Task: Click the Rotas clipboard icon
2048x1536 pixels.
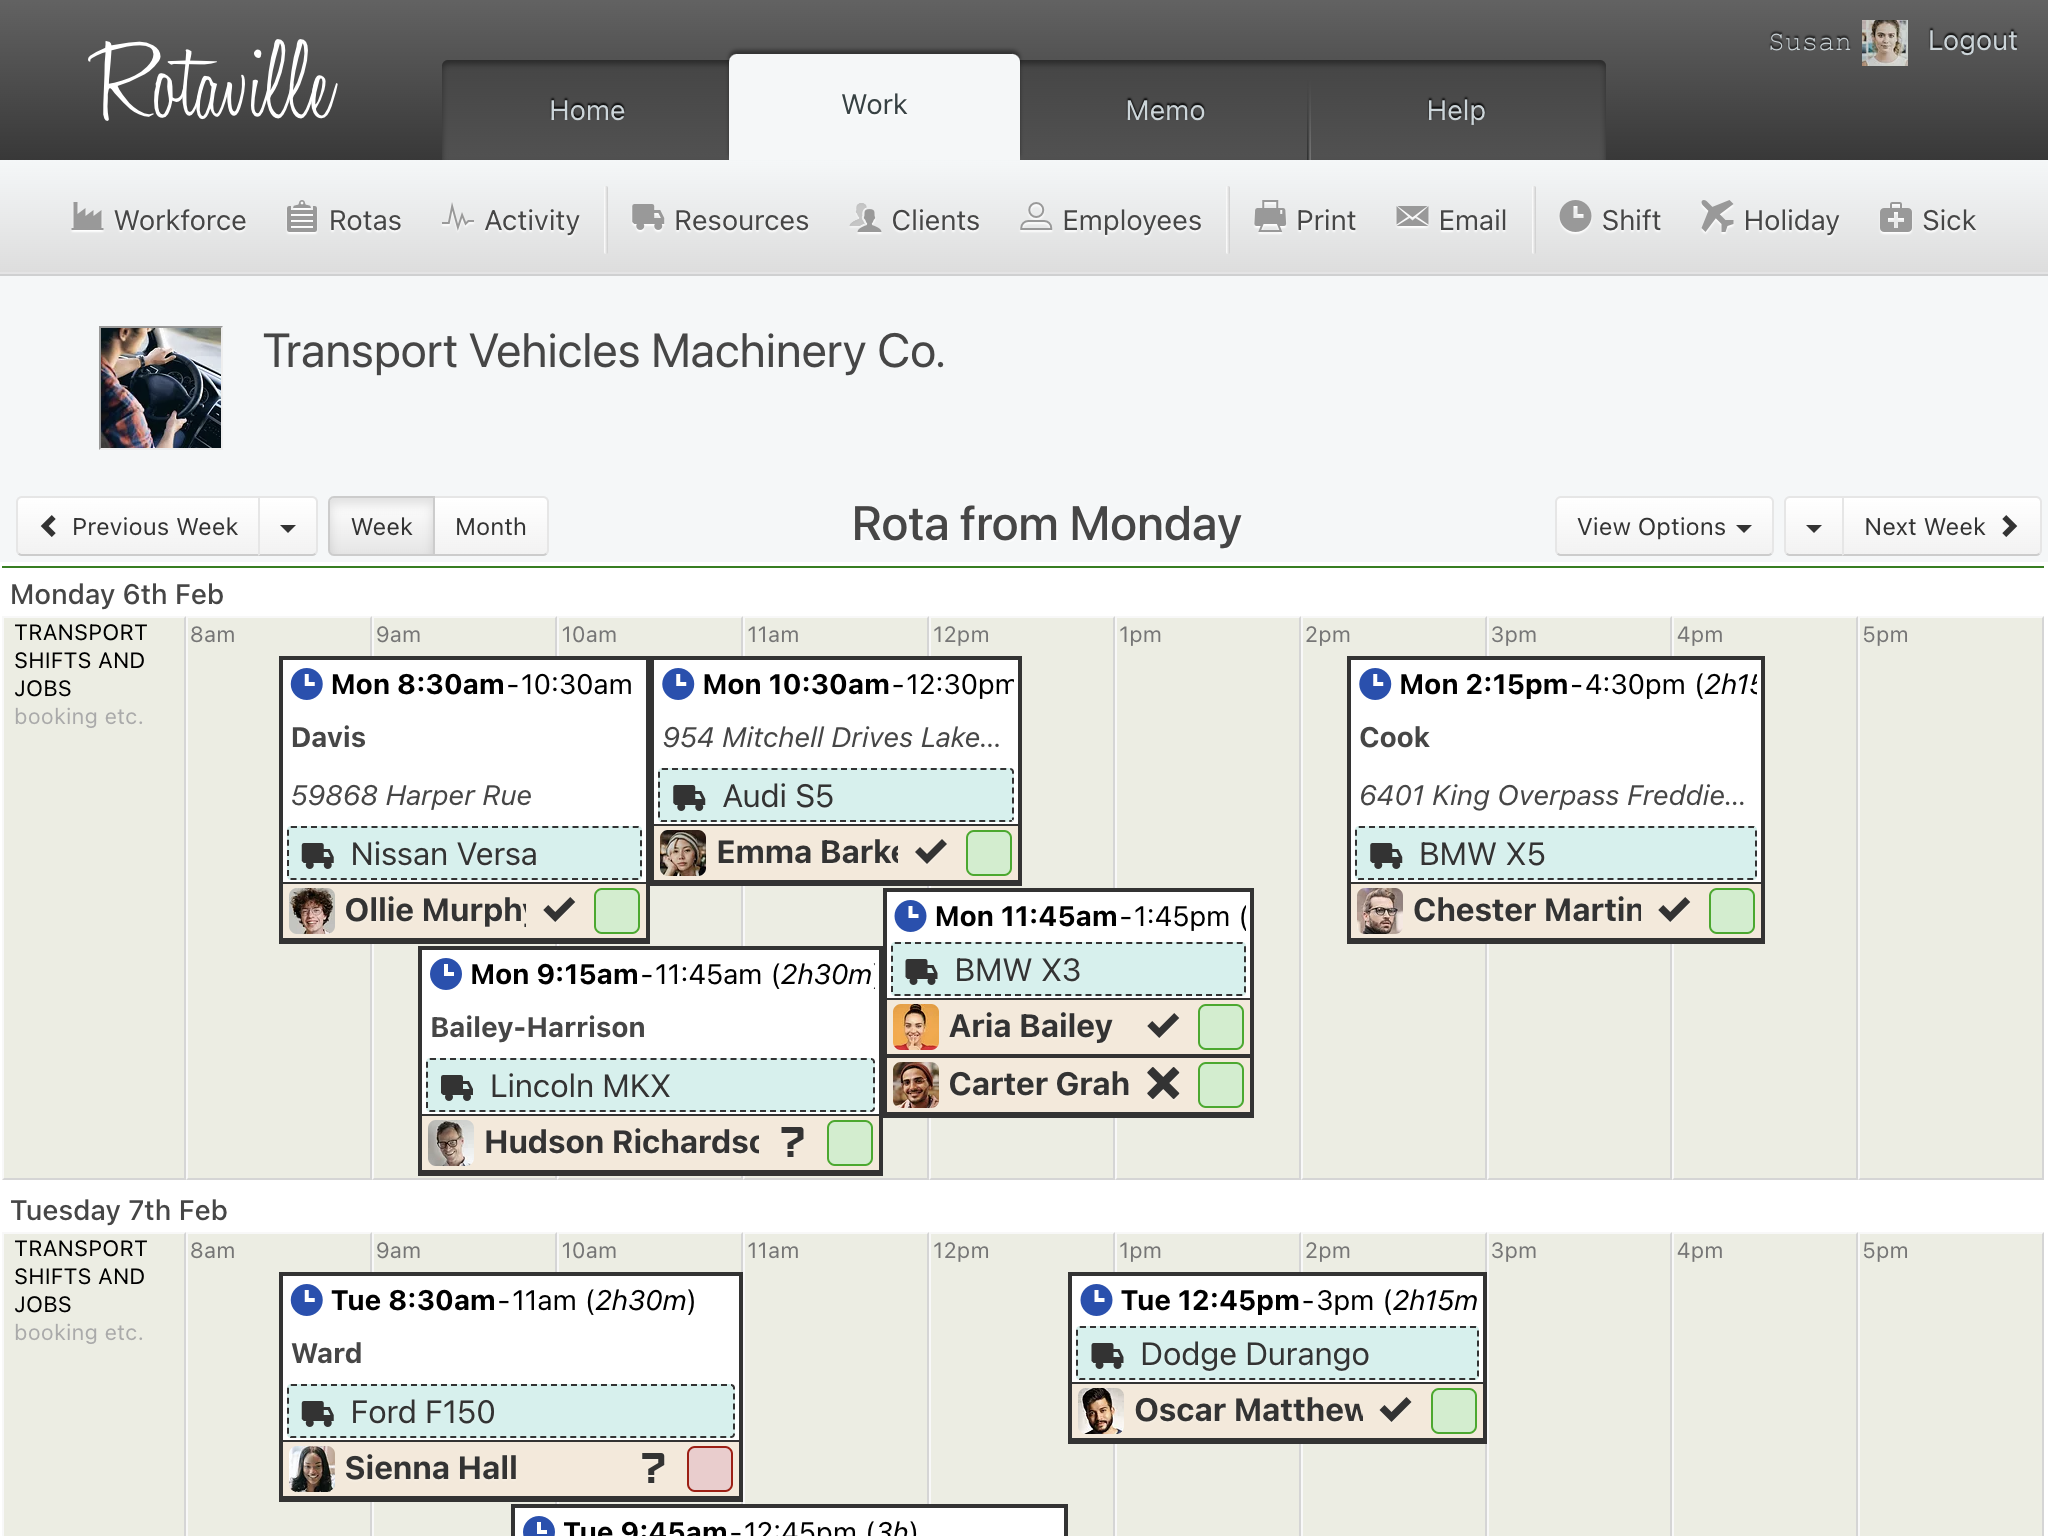Action: (302, 217)
